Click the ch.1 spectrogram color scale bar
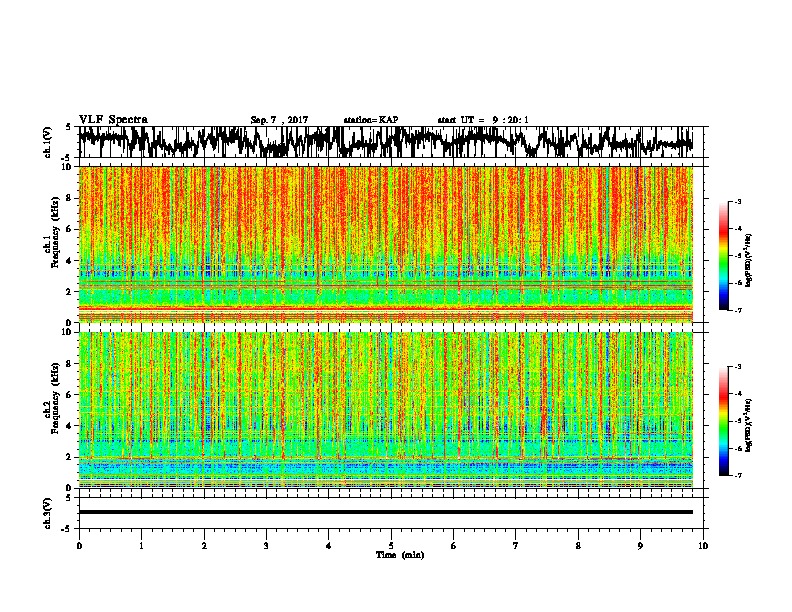Viewport: 792px width, 612px height. coord(724,256)
